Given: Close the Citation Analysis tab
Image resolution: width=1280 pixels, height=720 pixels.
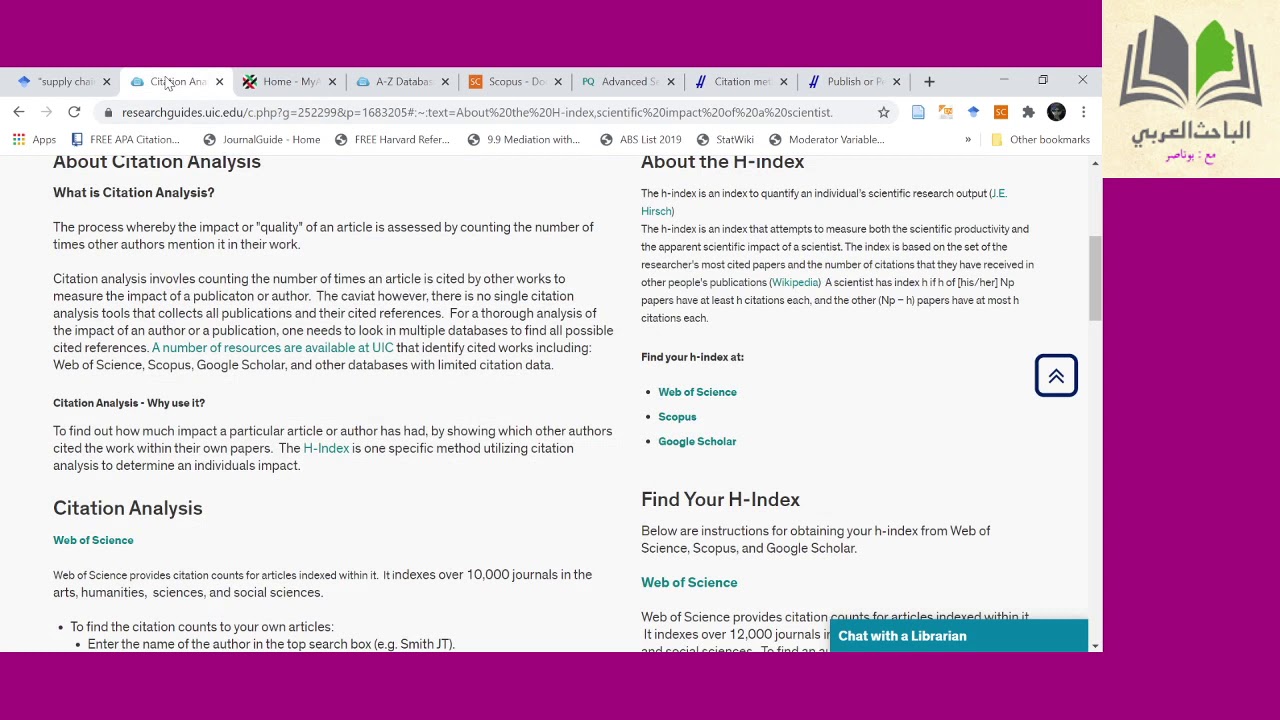Looking at the screenshot, I should [x=219, y=82].
